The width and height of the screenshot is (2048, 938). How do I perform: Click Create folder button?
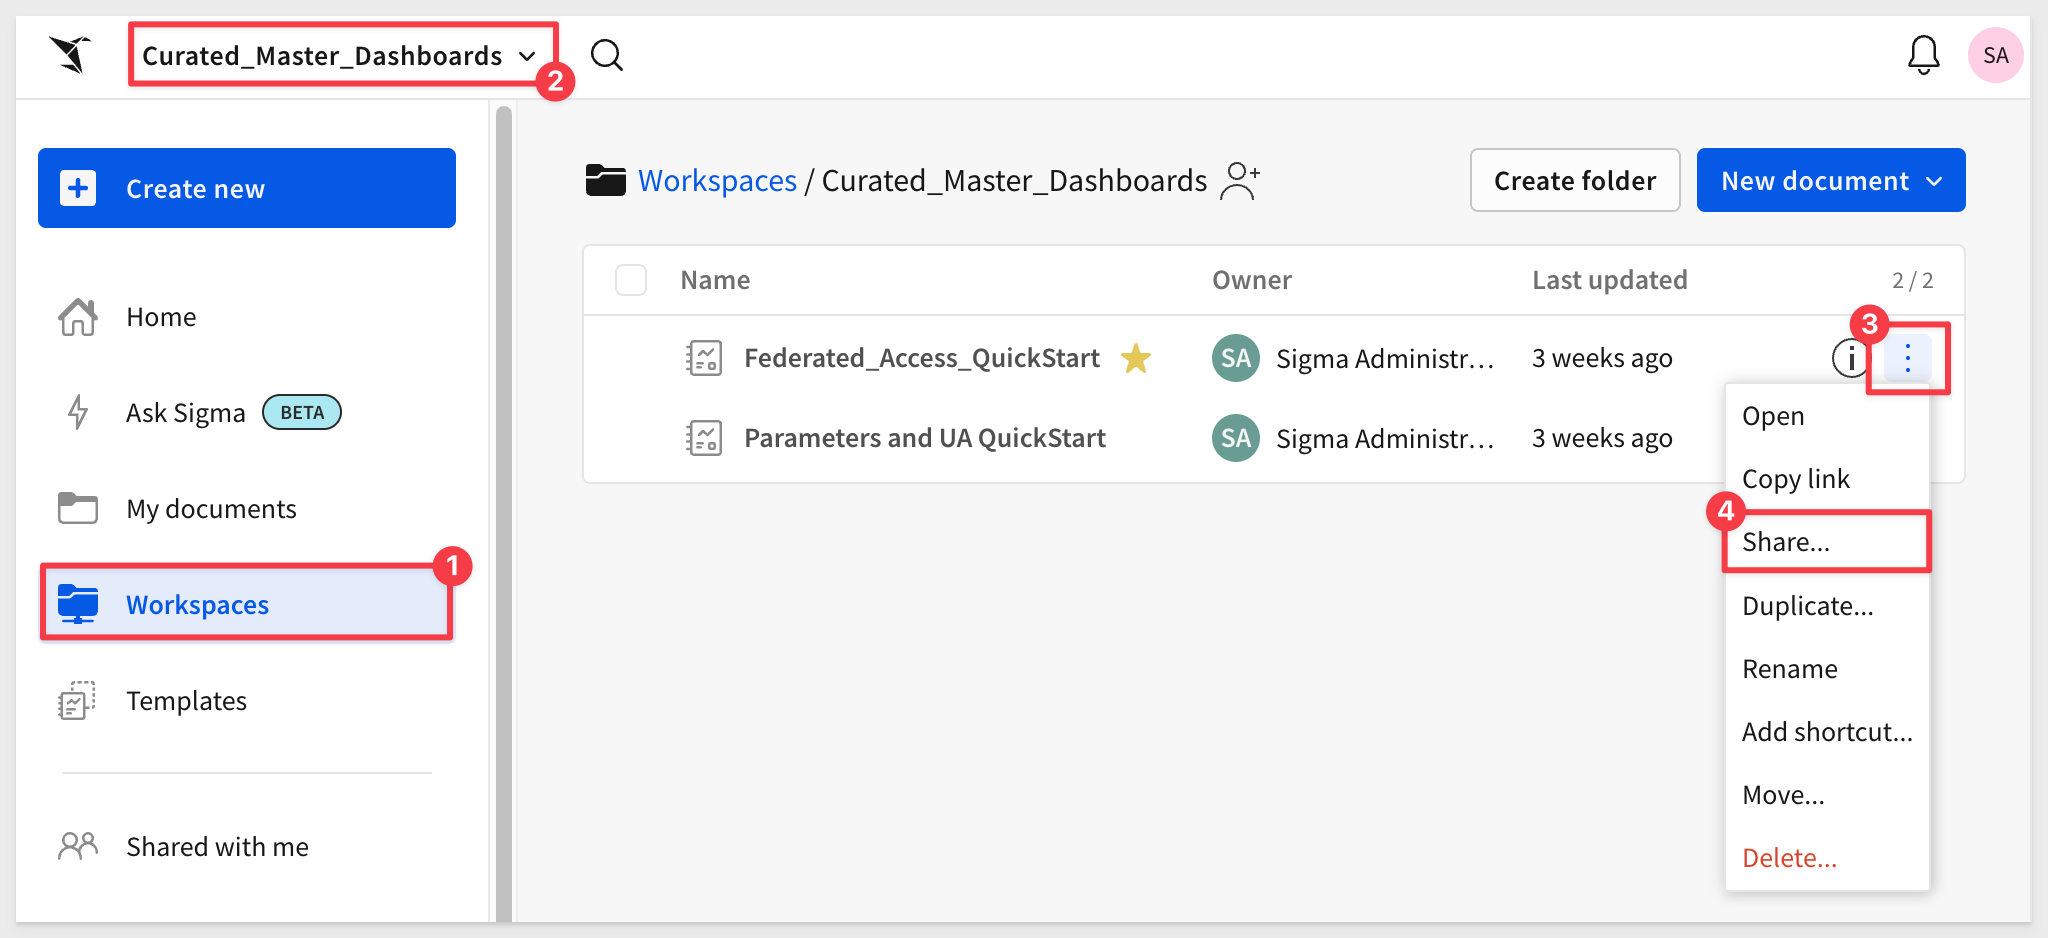coord(1575,180)
